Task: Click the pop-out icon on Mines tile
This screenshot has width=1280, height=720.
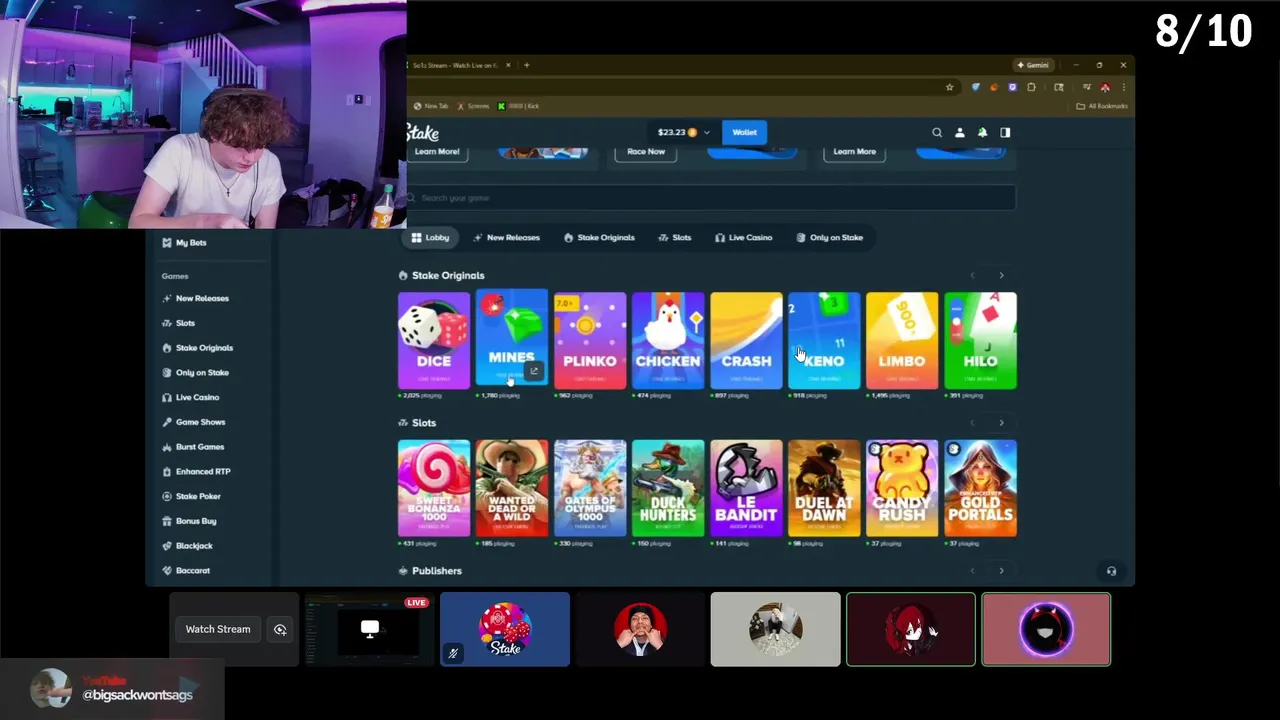Action: point(534,372)
